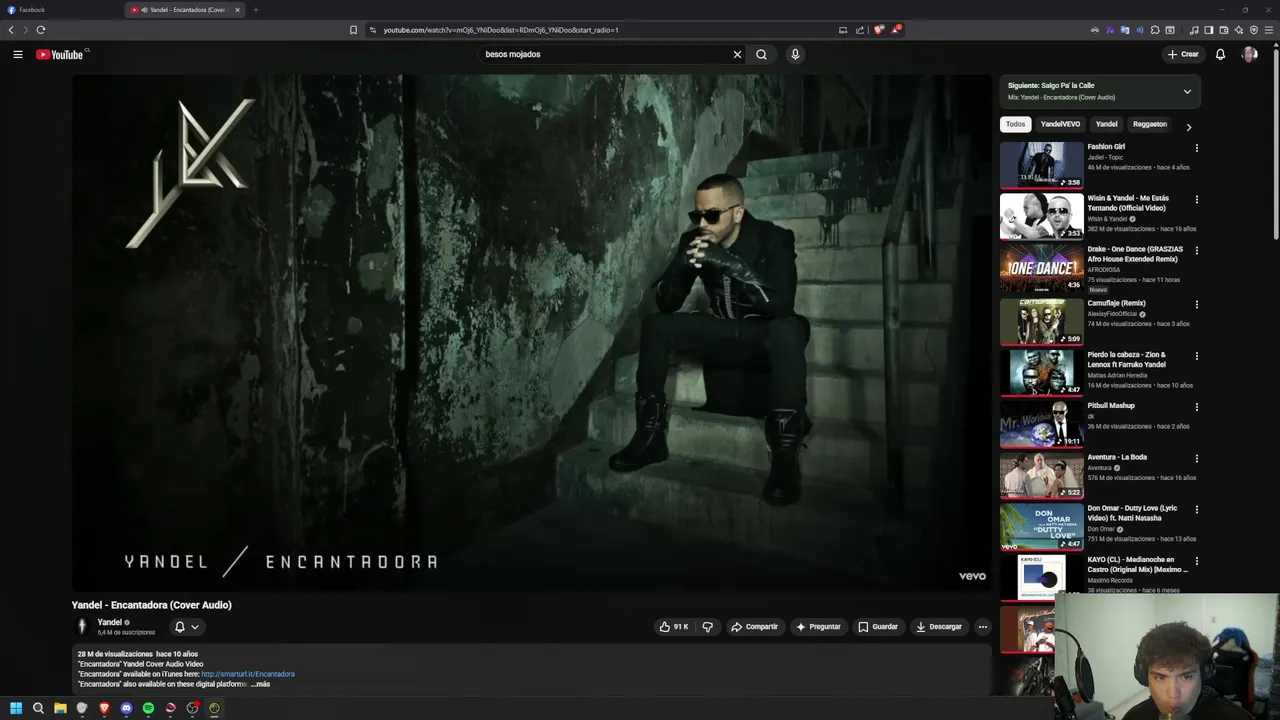Open options for Pitbull Mashup video

pos(1196,407)
